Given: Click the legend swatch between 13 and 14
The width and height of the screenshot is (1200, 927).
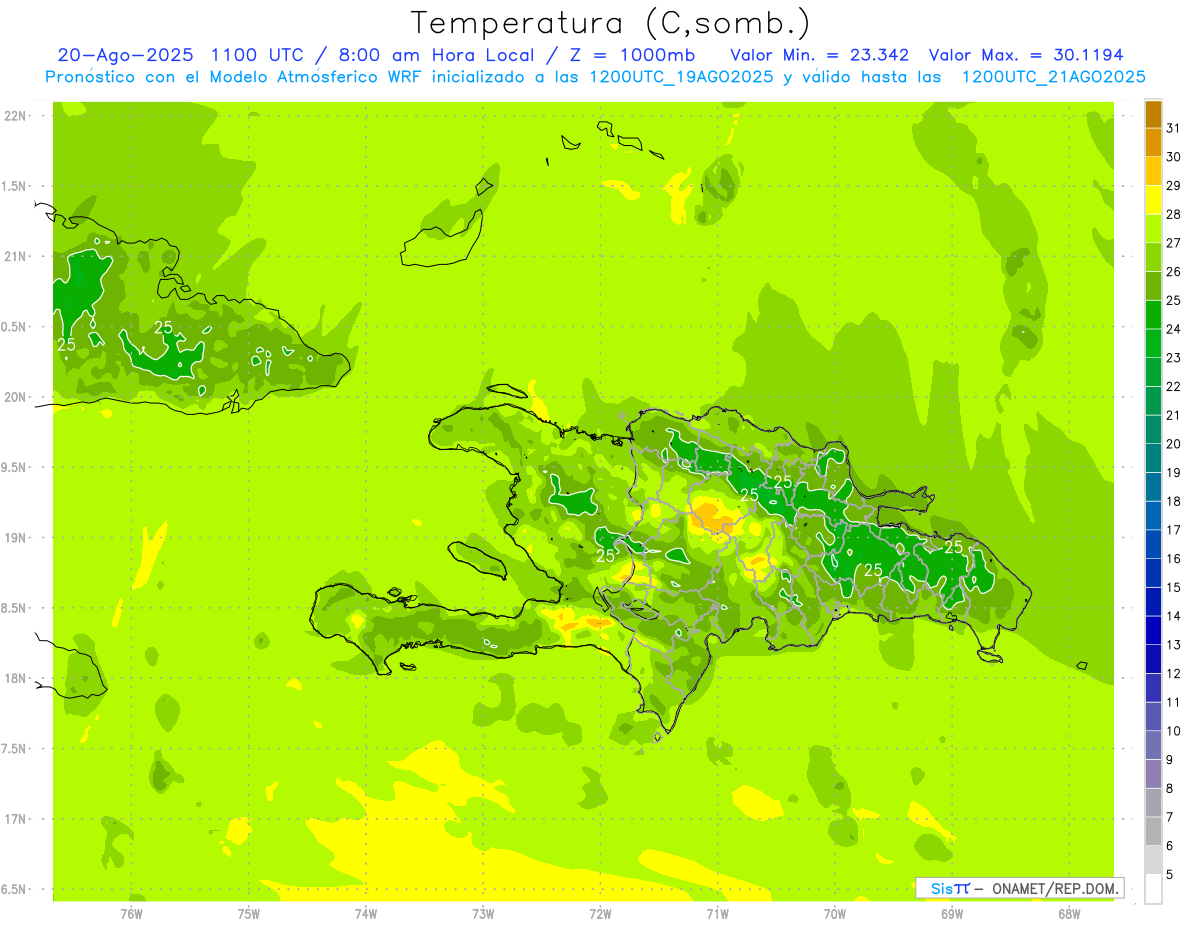Looking at the screenshot, I should 1153,630.
